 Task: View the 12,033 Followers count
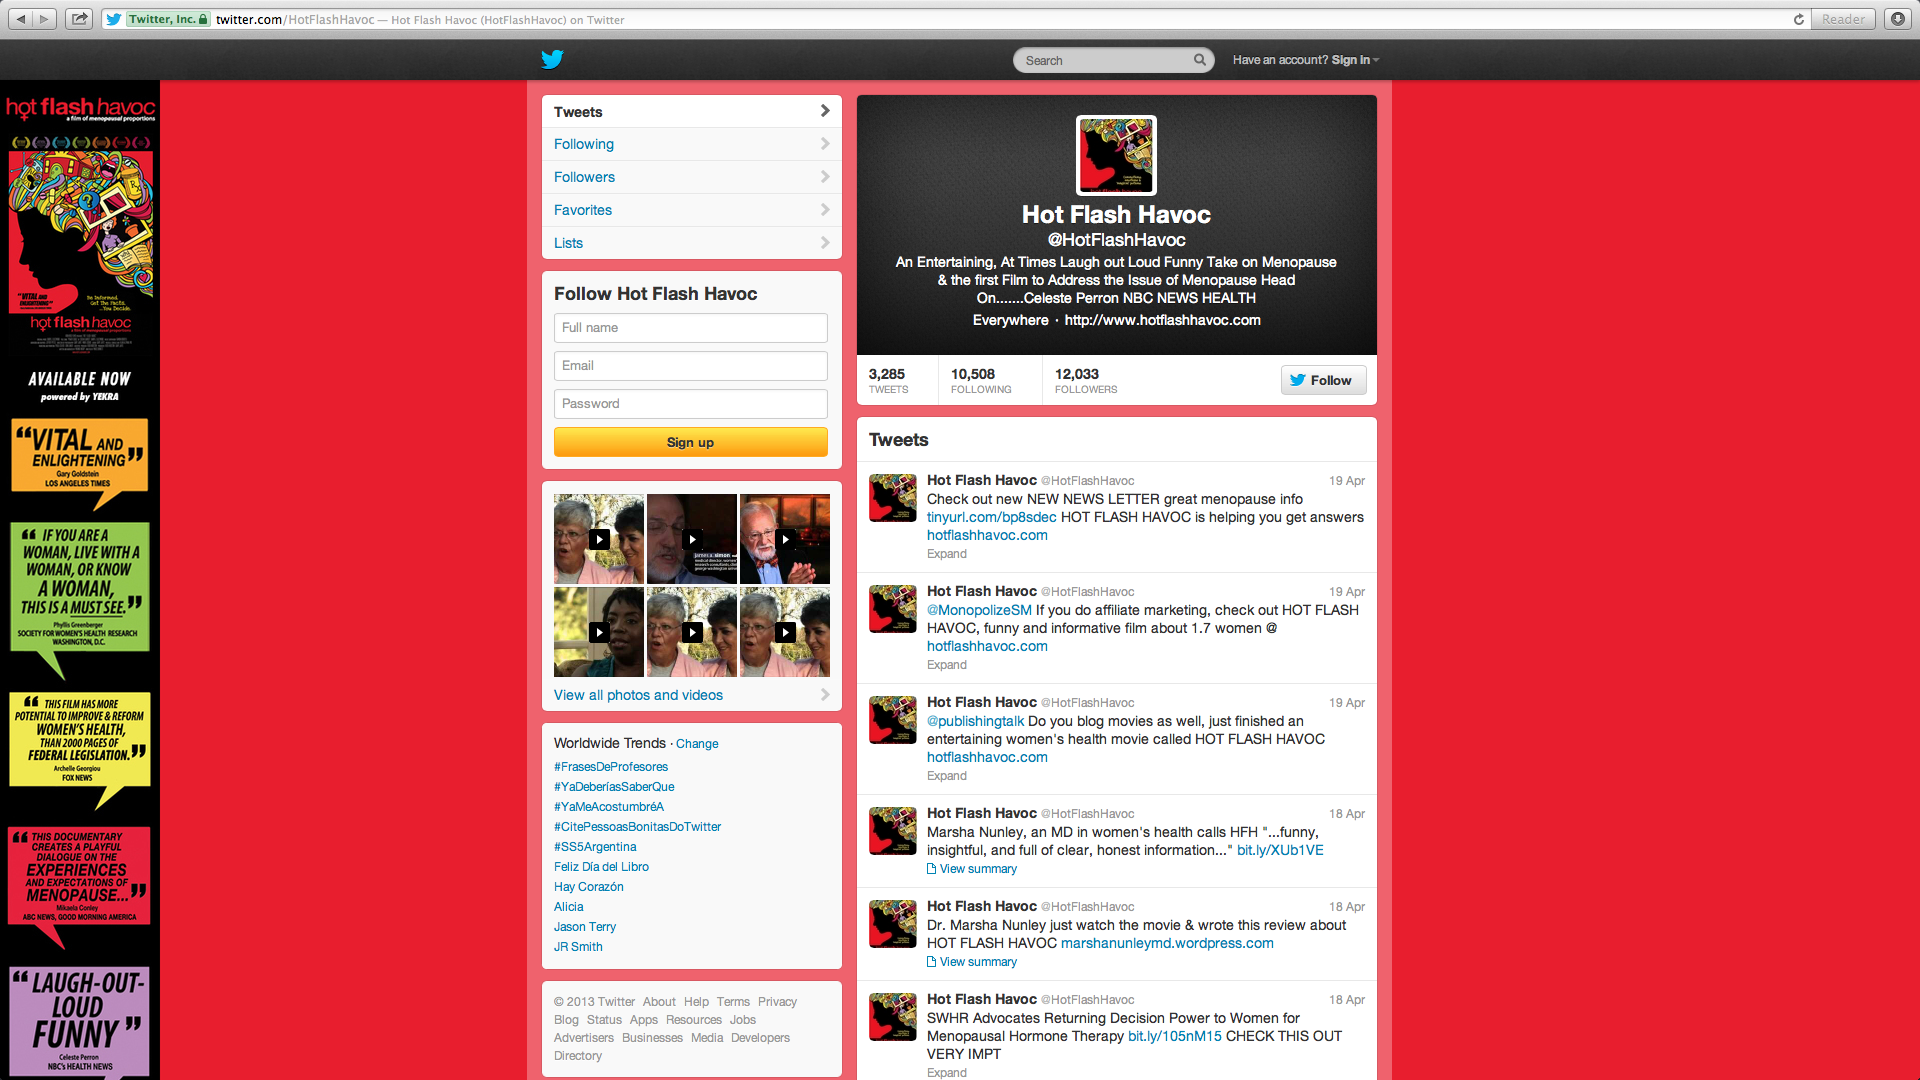click(1086, 380)
